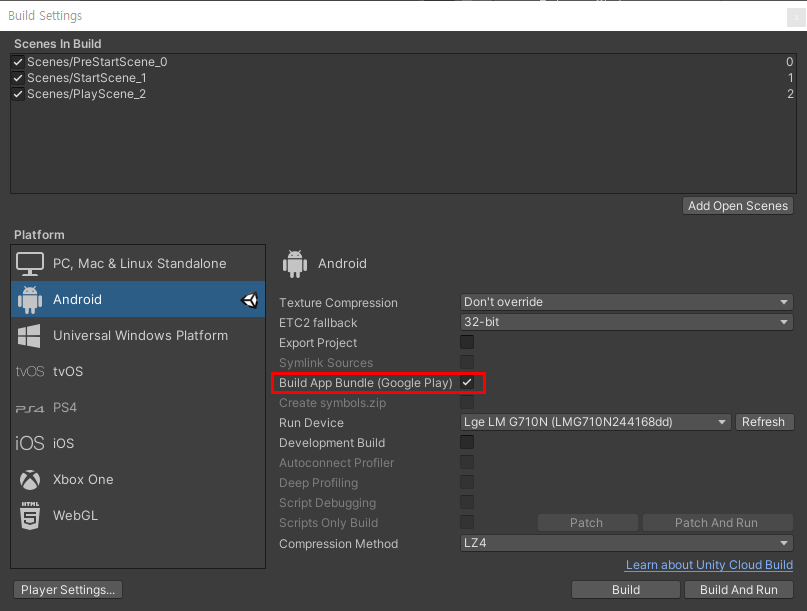The width and height of the screenshot is (807, 611).
Task: Toggle the Script Debugging checkbox
Action: pyautogui.click(x=467, y=502)
